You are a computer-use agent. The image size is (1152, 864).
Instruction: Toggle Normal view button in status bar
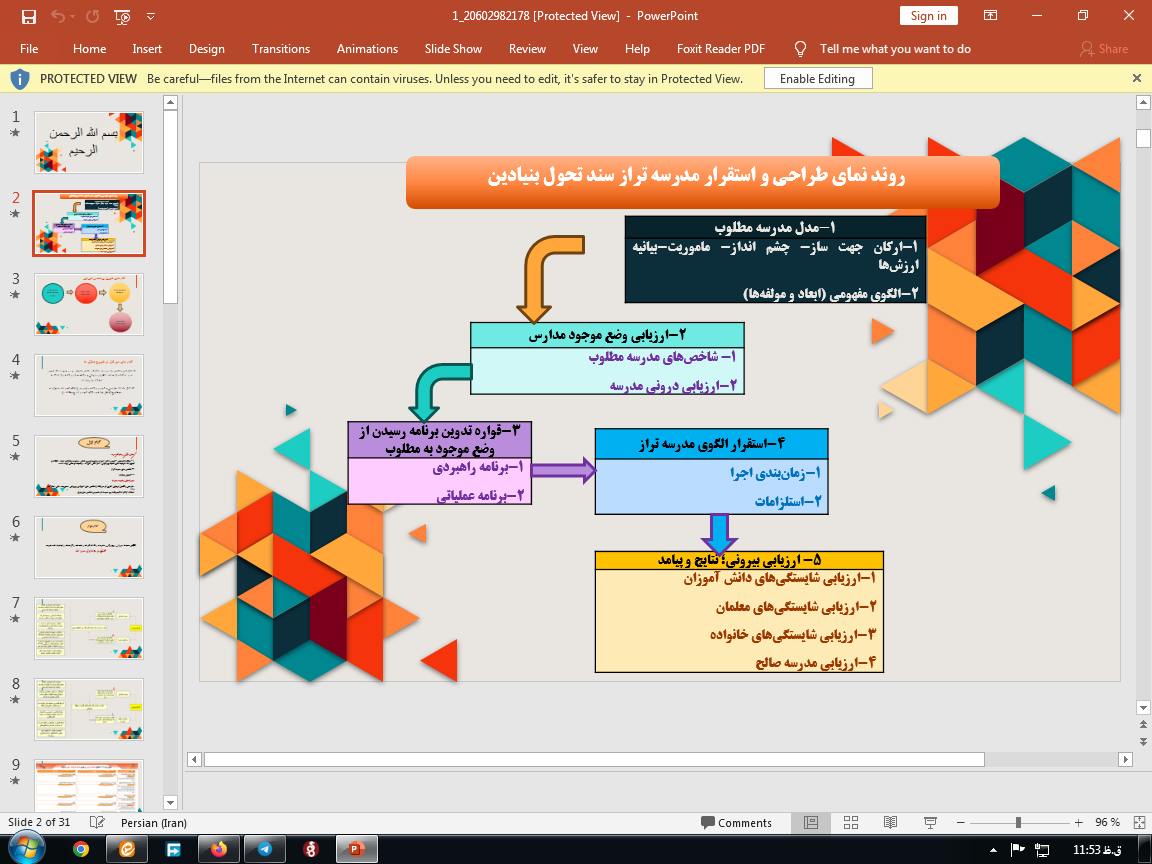pos(811,822)
